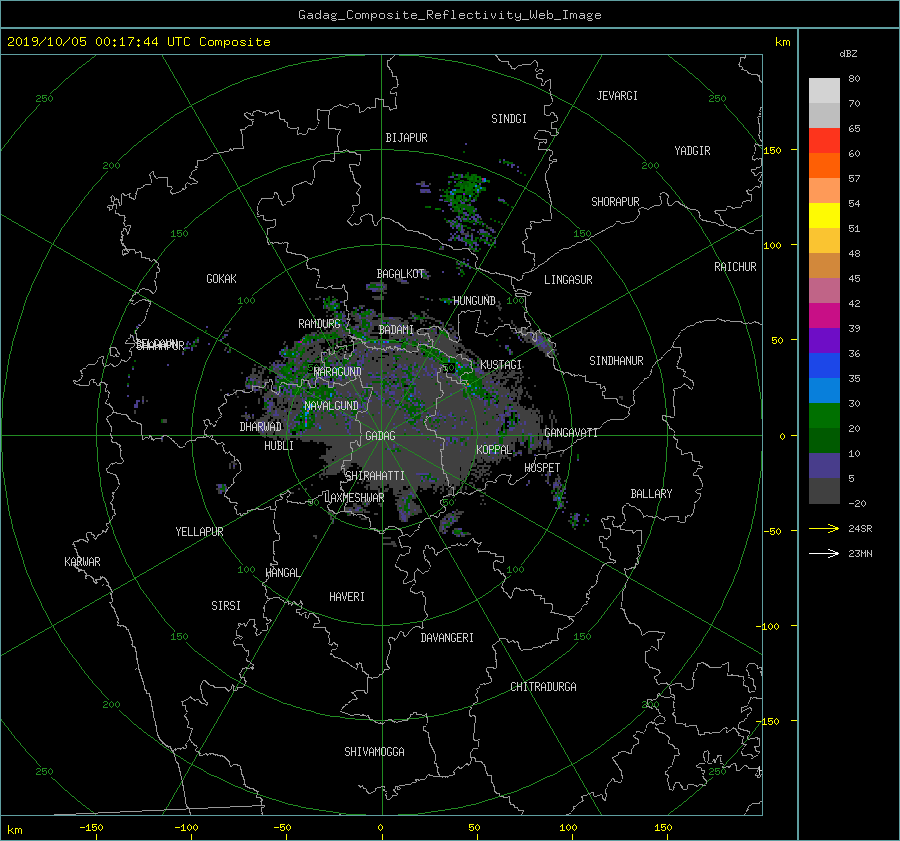Select the LINGASUR label

coord(568,280)
